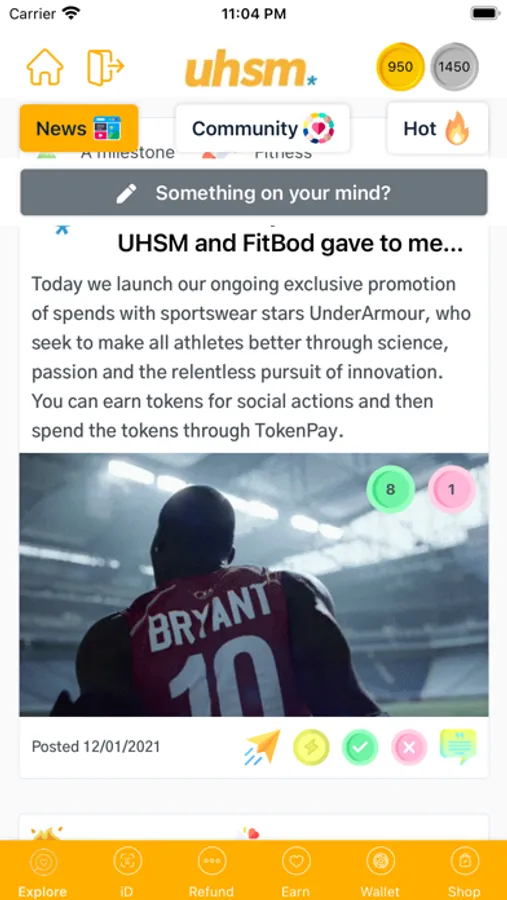Viewport: 507px width, 900px height.
Task: Go to the Refund section
Action: [x=211, y=872]
